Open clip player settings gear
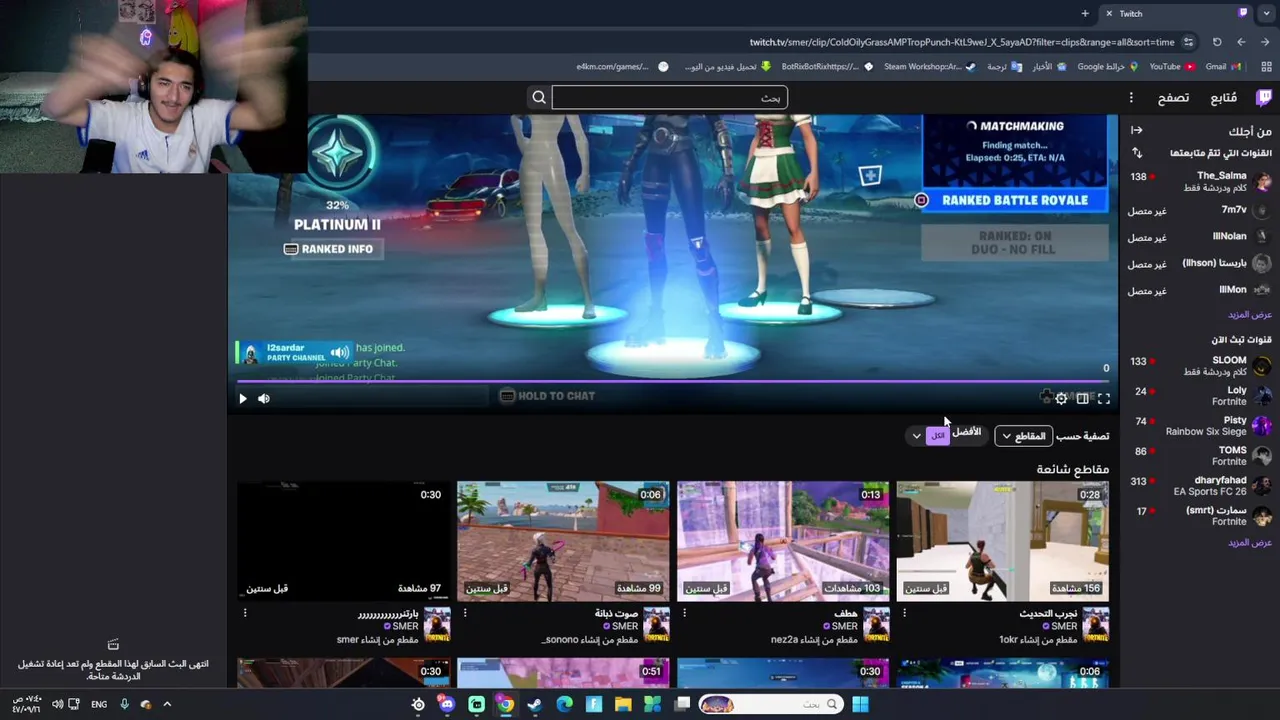Viewport: 1280px width, 720px height. pos(1061,398)
